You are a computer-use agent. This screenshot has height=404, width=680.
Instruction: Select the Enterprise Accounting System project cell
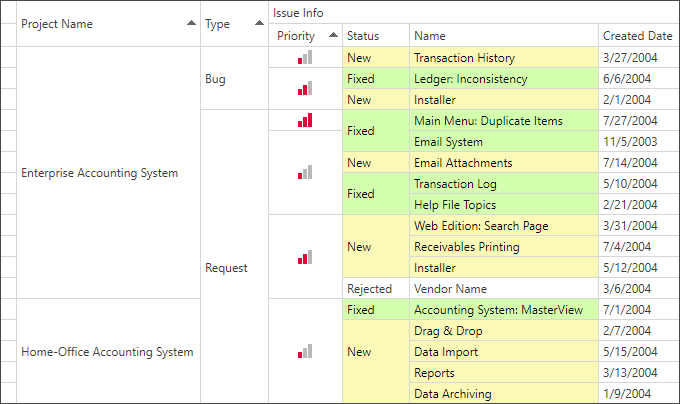100,173
